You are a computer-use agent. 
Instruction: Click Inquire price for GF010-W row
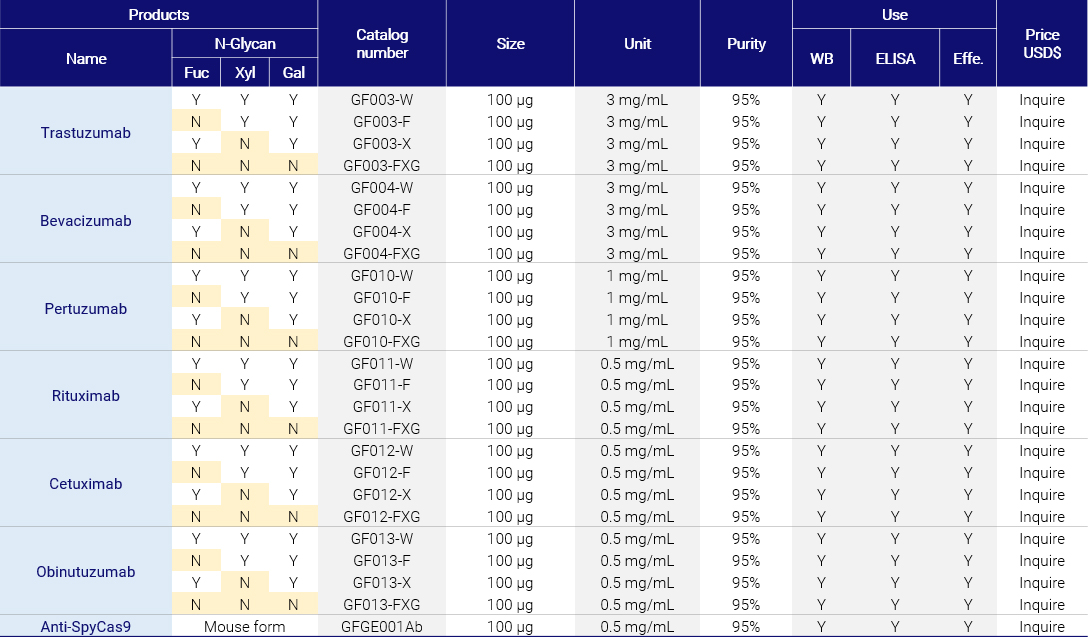pos(1042,276)
